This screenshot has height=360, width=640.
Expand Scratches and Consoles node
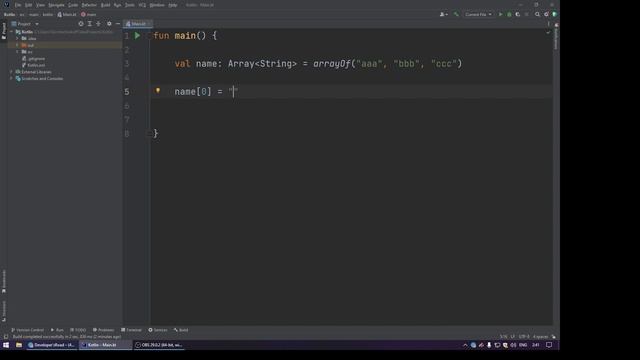[x=12, y=78]
